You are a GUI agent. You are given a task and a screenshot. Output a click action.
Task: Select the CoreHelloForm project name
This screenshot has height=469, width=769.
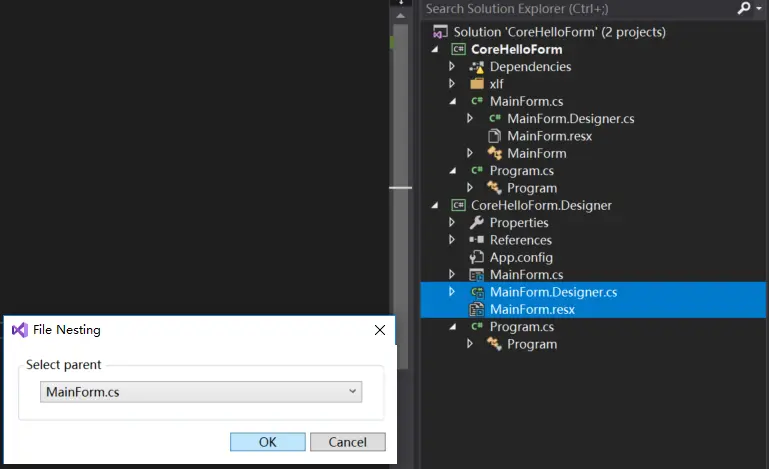(x=516, y=49)
